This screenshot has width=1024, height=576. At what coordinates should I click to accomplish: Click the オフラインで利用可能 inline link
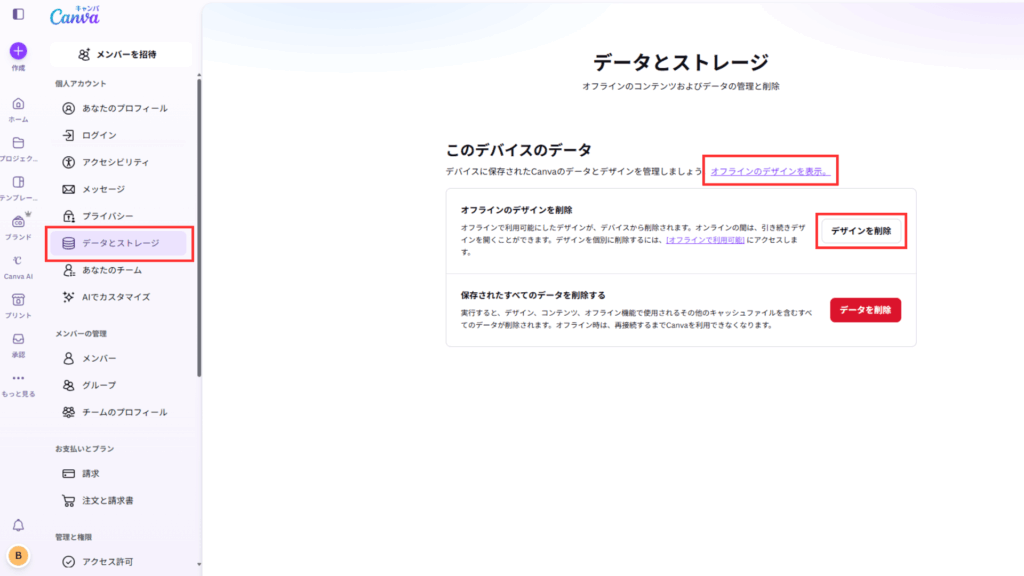(705, 241)
